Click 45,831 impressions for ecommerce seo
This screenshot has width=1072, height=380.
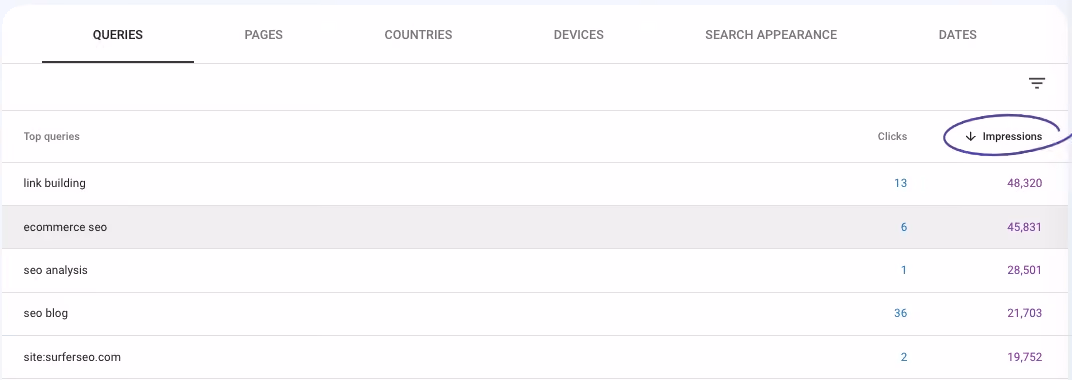click(1024, 227)
